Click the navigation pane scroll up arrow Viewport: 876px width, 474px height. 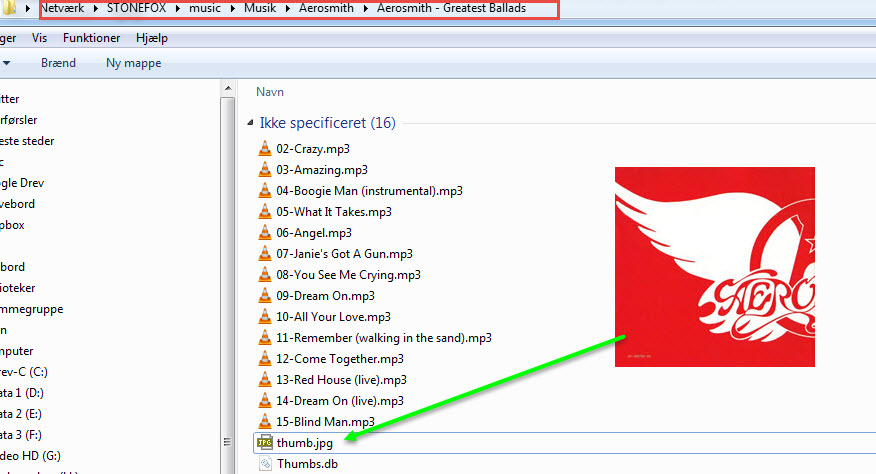click(x=227, y=89)
